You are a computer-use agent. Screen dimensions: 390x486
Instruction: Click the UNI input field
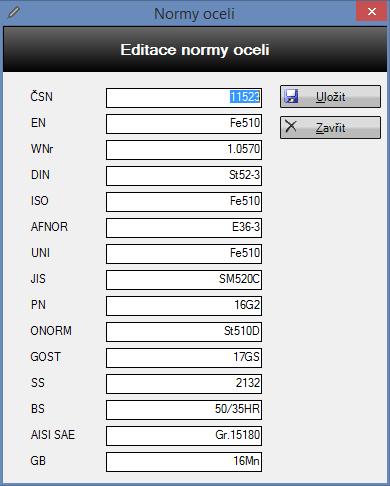tap(184, 254)
